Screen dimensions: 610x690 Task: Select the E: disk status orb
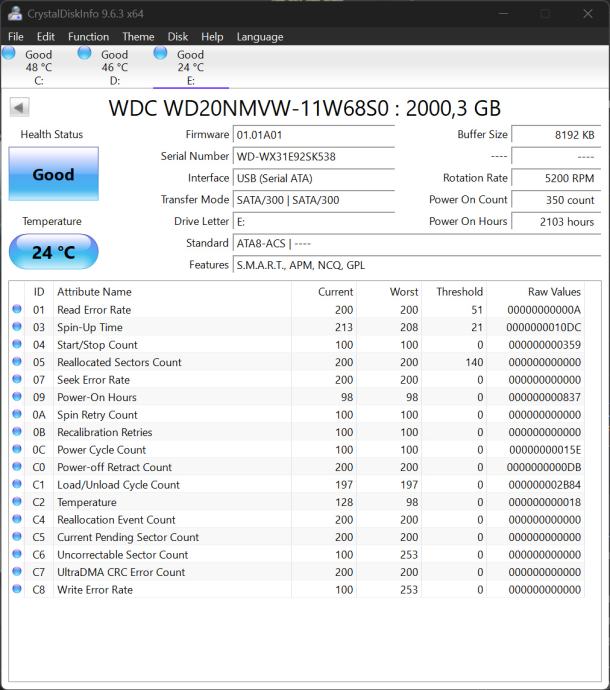pyautogui.click(x=160, y=53)
